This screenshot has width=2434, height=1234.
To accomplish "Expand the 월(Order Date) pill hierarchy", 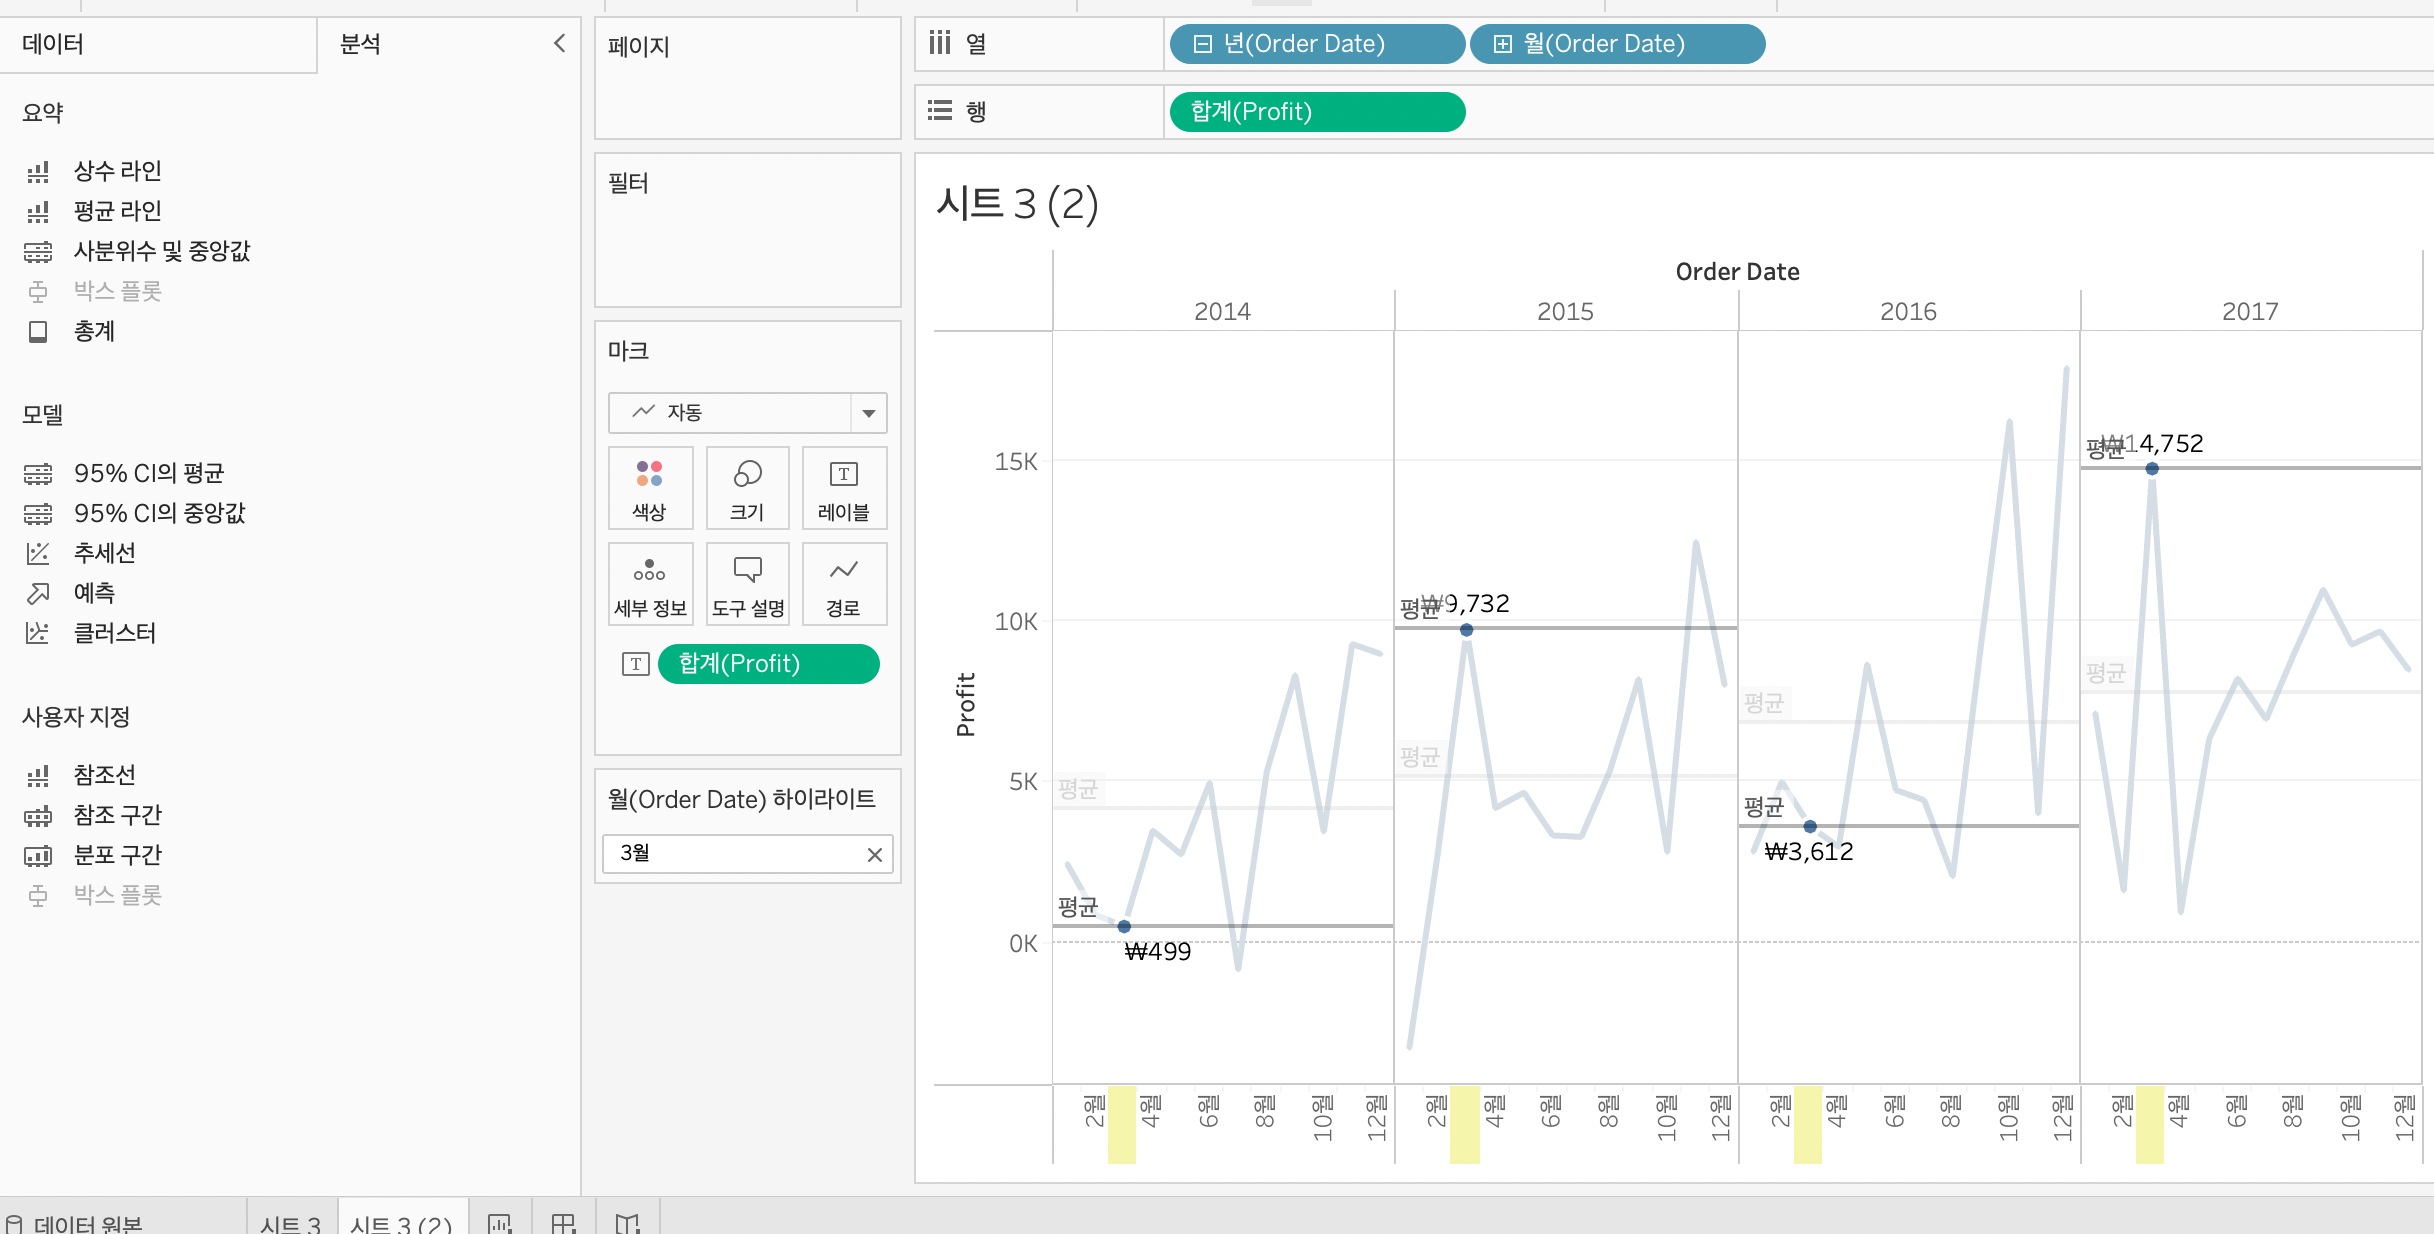I will [1502, 44].
